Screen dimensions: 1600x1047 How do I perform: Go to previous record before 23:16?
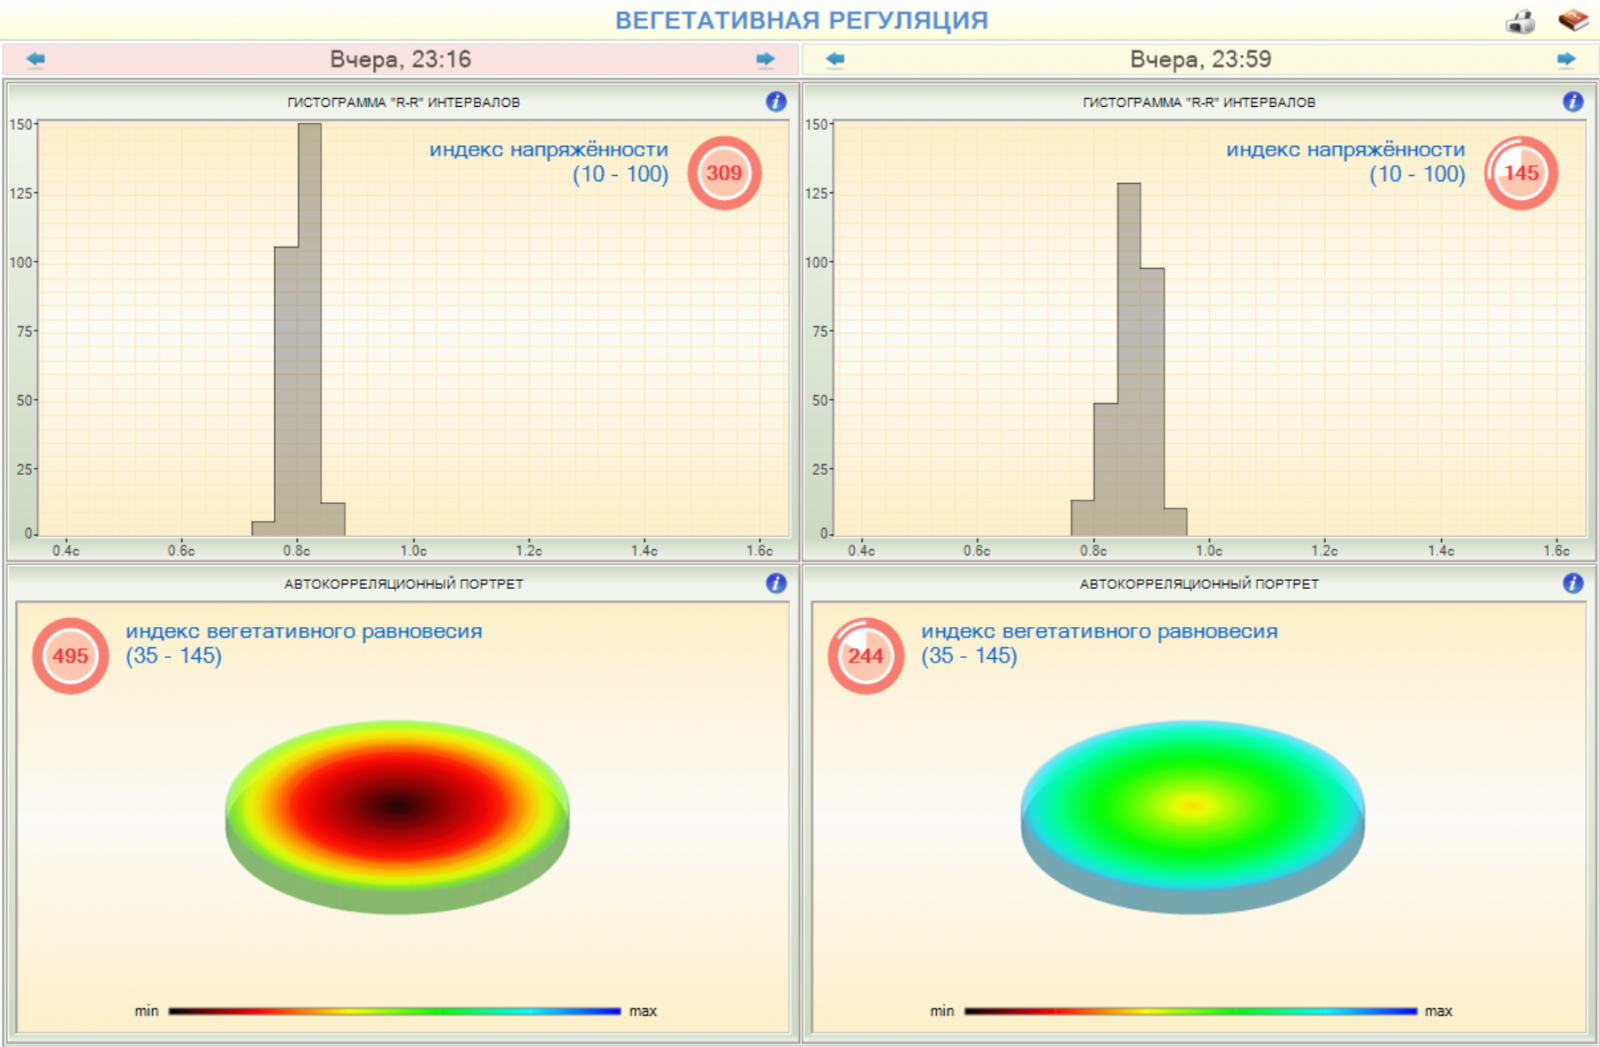(36, 59)
